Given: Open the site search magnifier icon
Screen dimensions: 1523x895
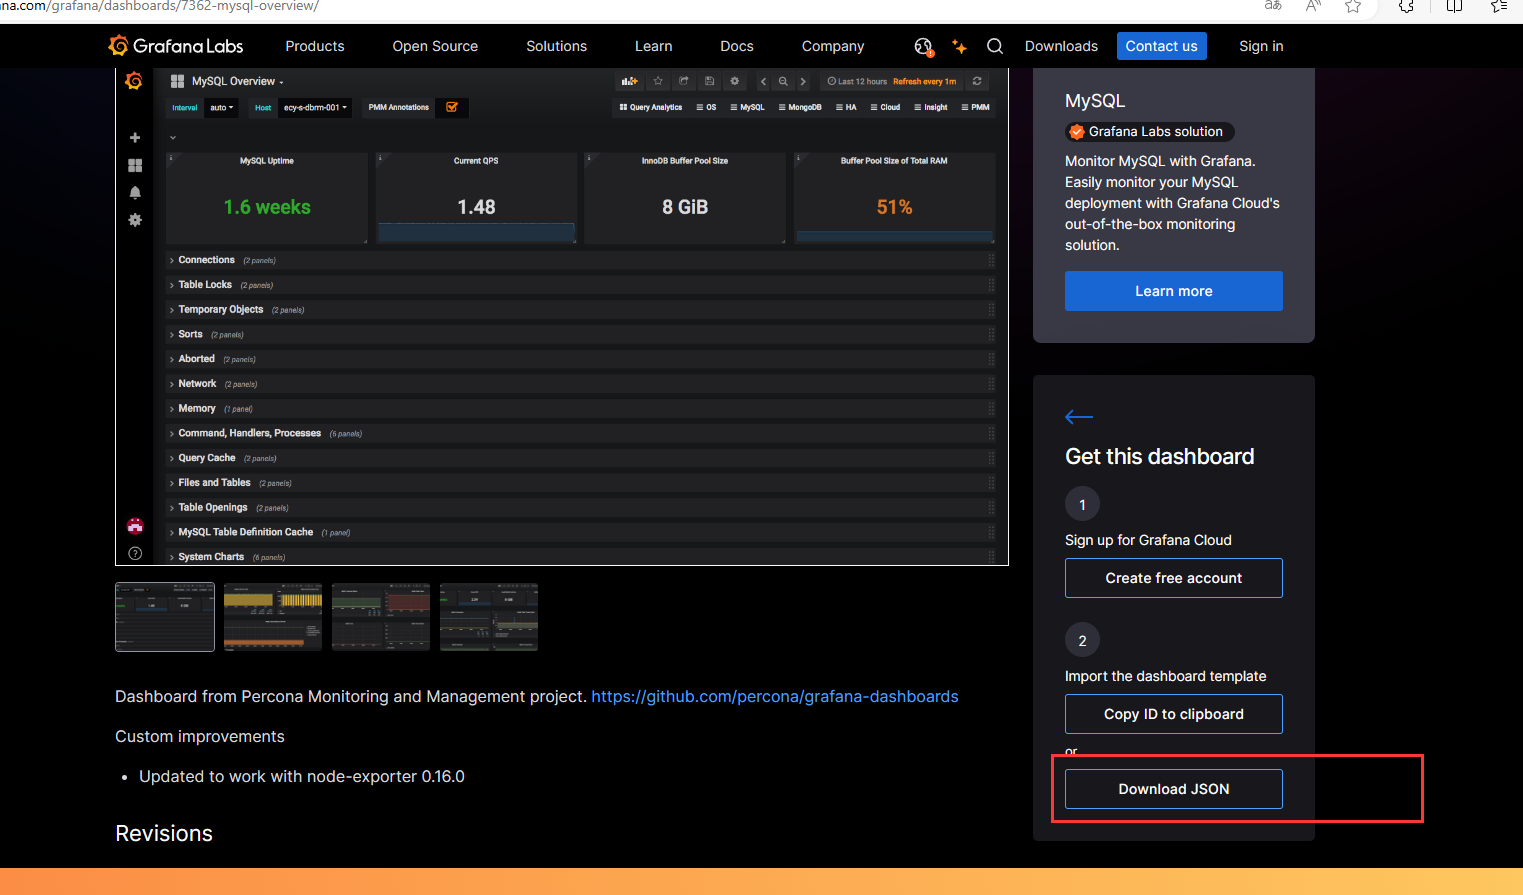Looking at the screenshot, I should pyautogui.click(x=995, y=46).
